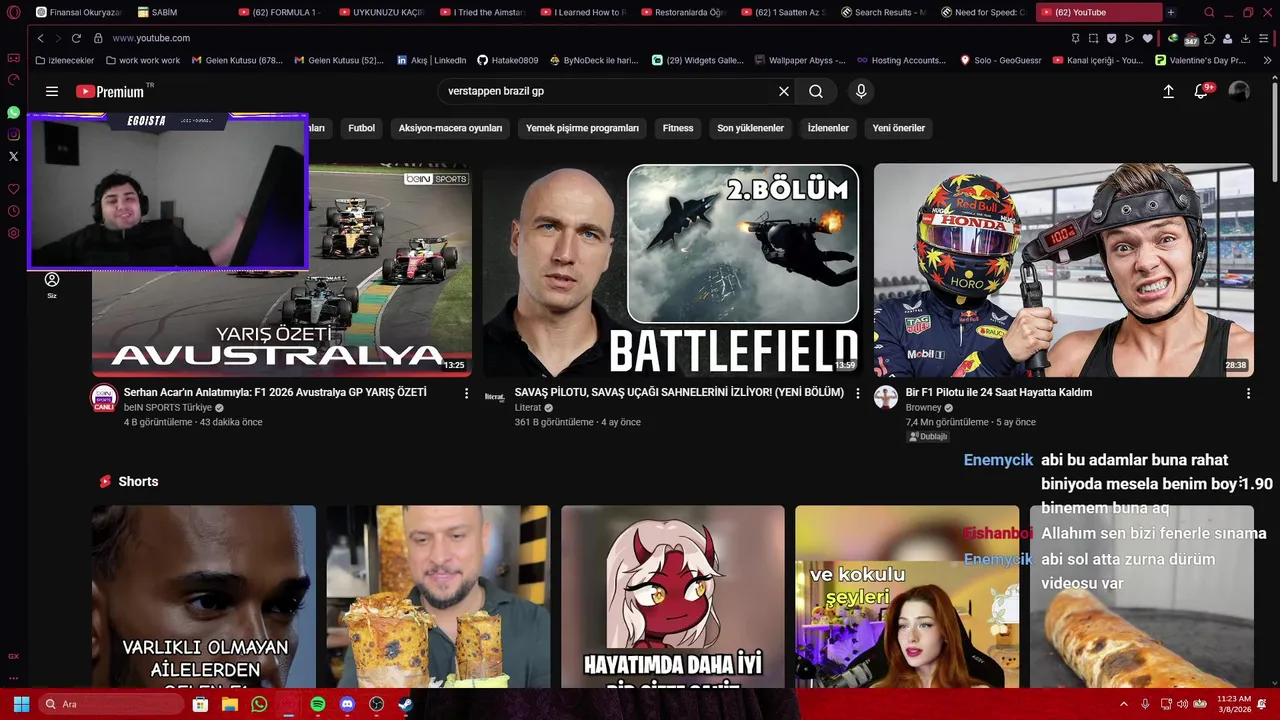The width and height of the screenshot is (1280, 720).
Task: Open the Solo - GeoGuessr bookmark
Action: coord(1000,60)
